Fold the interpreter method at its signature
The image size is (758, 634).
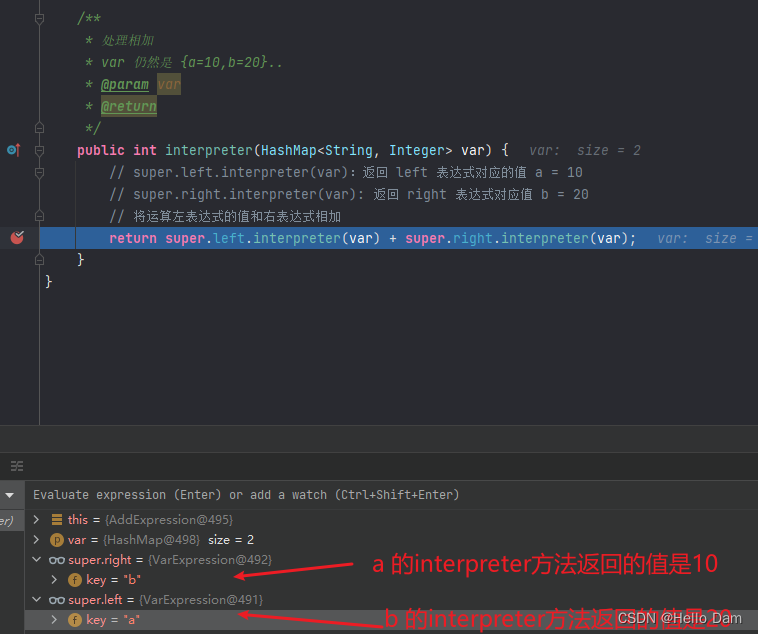tap(40, 150)
